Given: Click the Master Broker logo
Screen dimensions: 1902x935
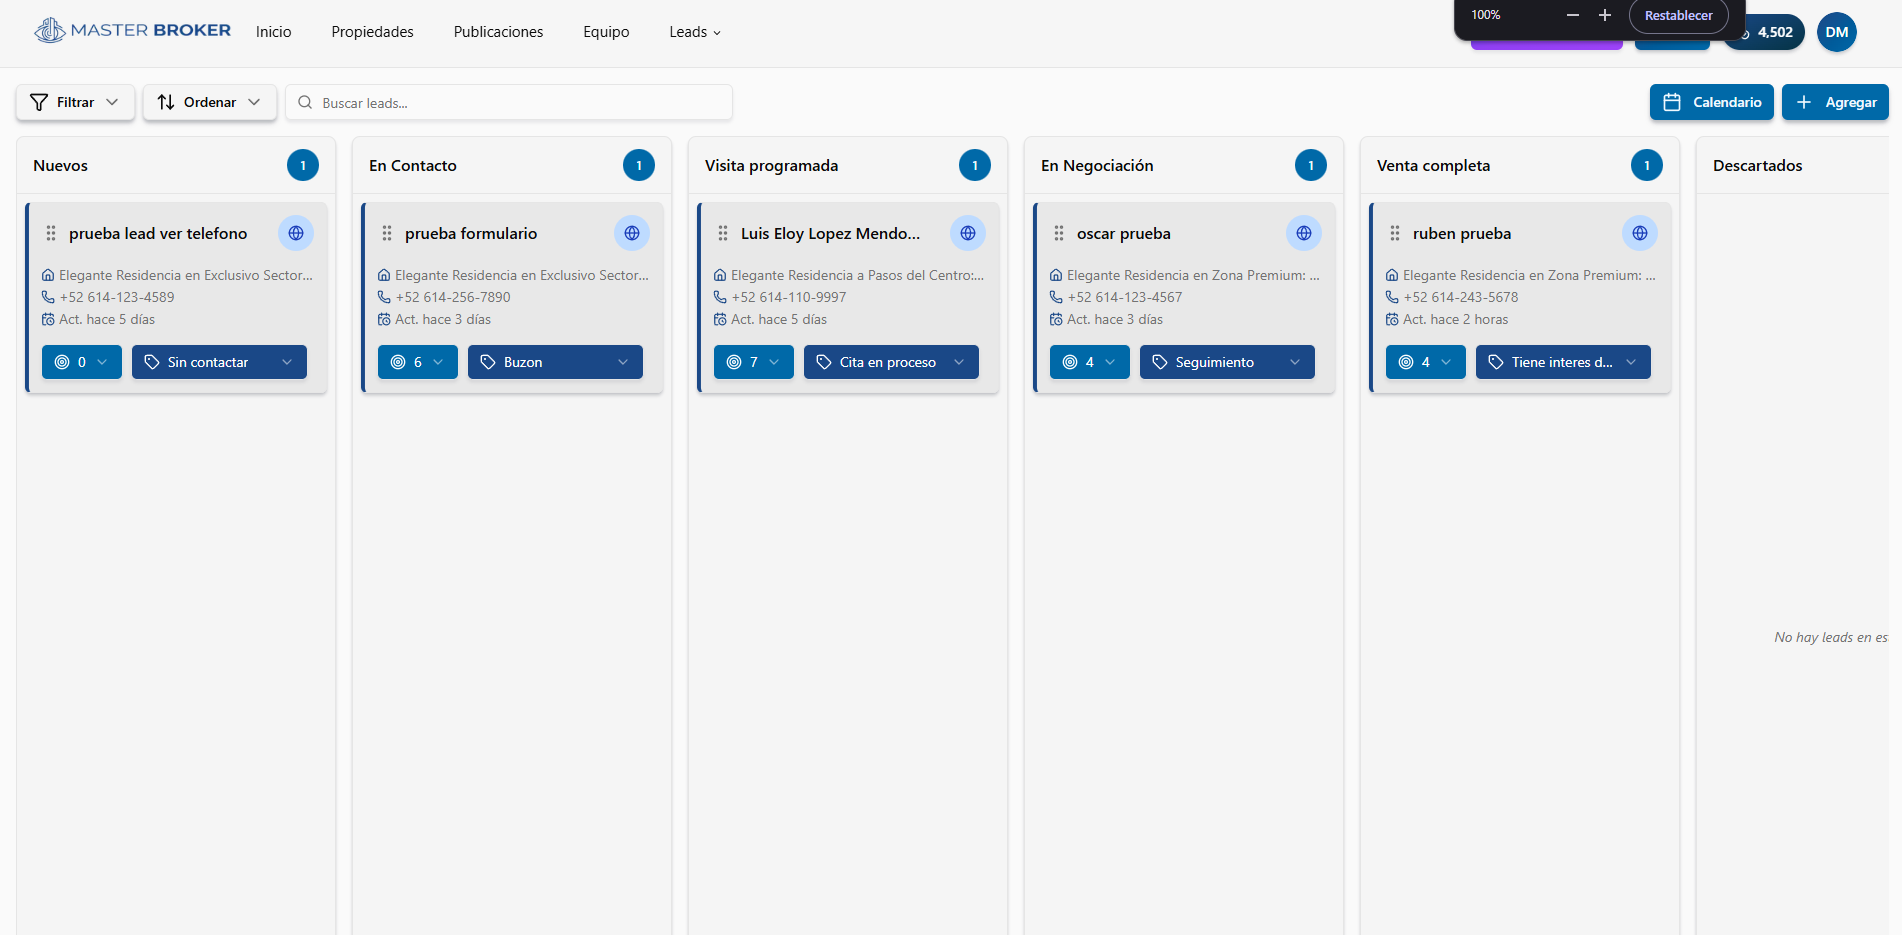Looking at the screenshot, I should click(133, 31).
